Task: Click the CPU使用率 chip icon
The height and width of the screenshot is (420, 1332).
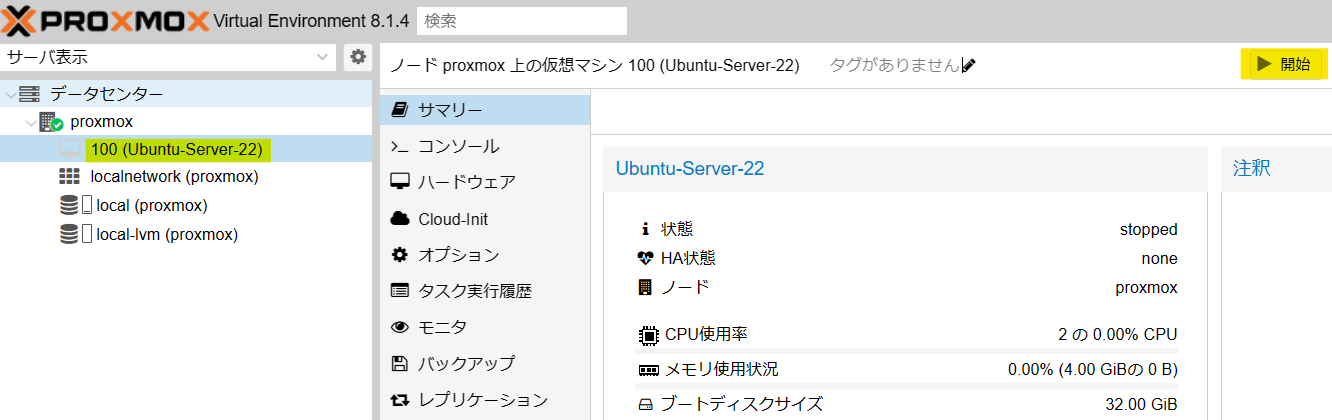Action: click(647, 334)
